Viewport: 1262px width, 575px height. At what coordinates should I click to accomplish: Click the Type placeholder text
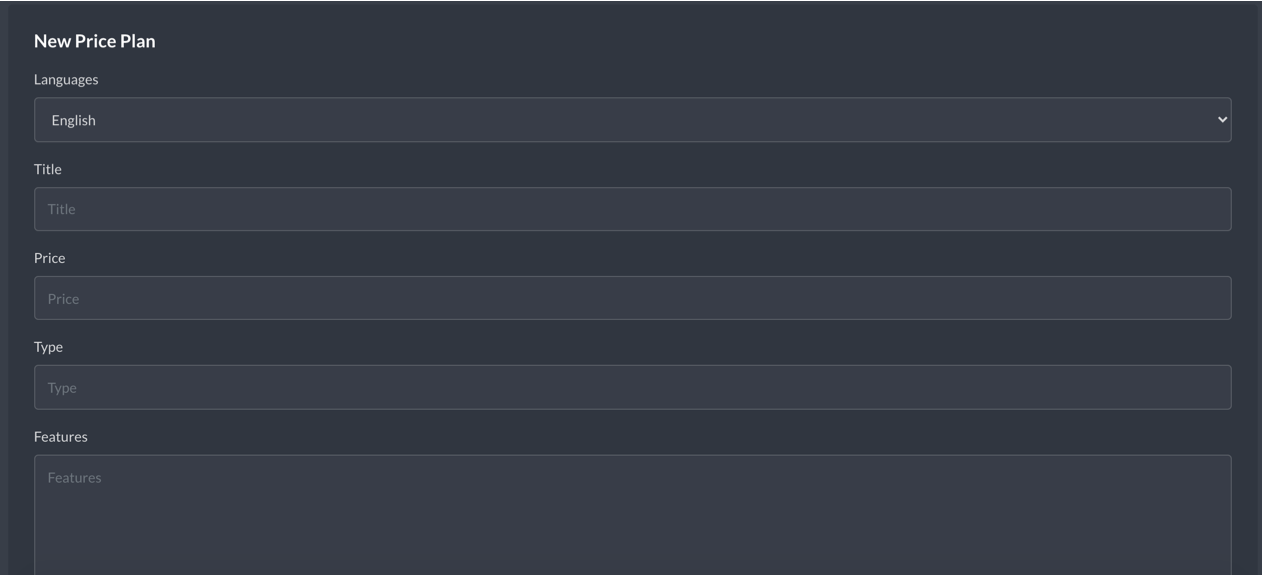pyautogui.click(x=62, y=388)
